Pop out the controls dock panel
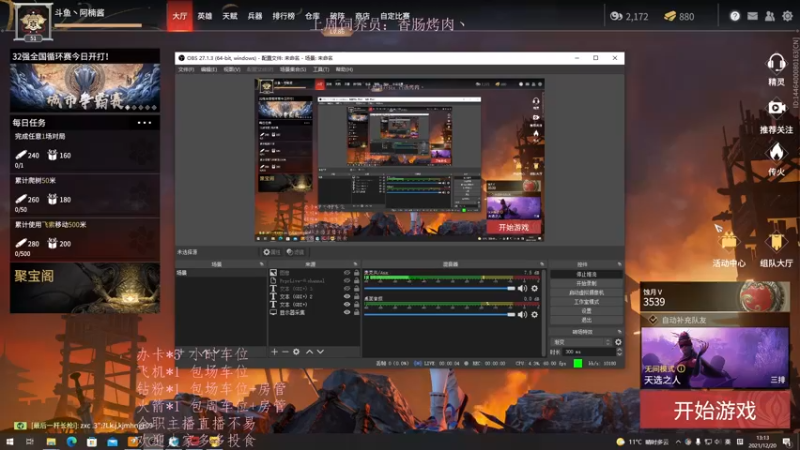The width and height of the screenshot is (800, 450). pos(619,264)
